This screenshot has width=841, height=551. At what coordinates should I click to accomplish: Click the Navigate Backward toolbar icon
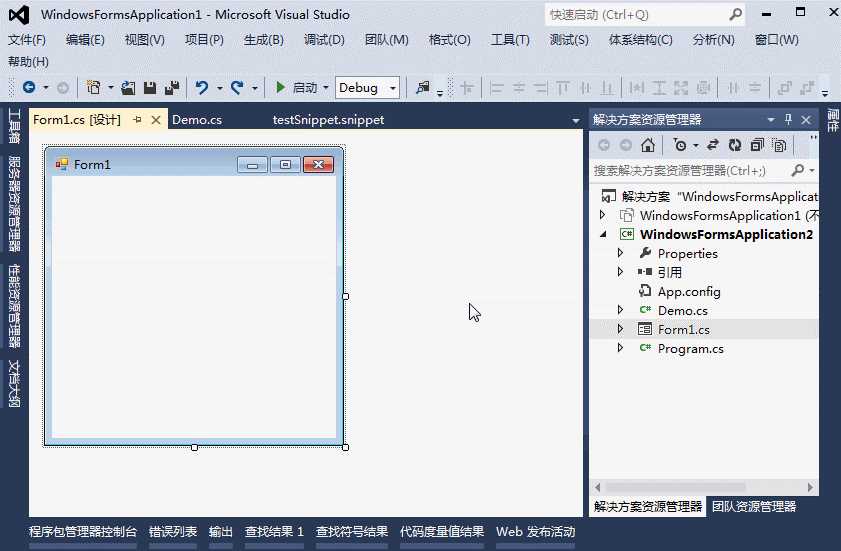coord(29,87)
